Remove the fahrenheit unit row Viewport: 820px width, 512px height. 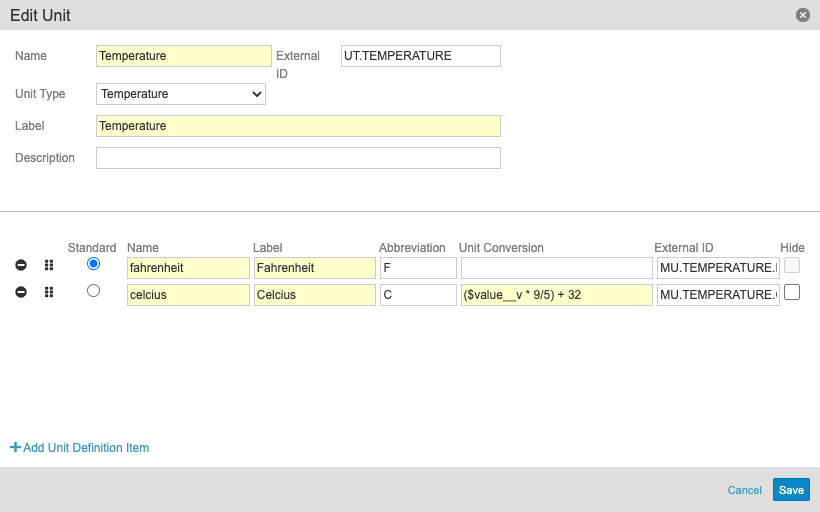point(21,265)
